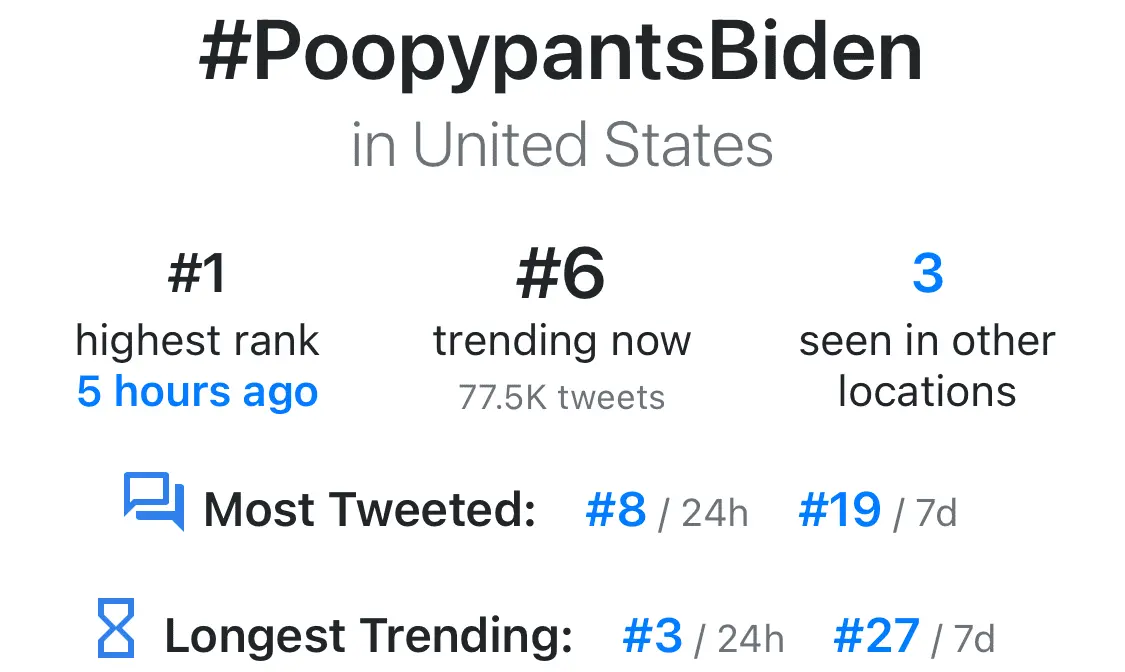Click the #8 Most Tweeted 24h rank
Screen dimensions: 1125x672
click(x=616, y=511)
